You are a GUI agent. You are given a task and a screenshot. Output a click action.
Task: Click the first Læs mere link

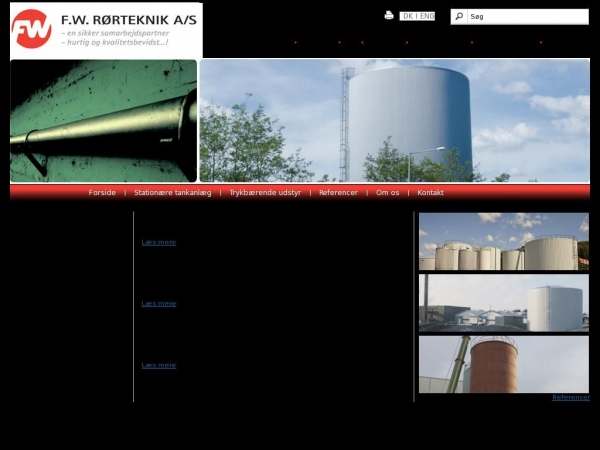coord(158,242)
